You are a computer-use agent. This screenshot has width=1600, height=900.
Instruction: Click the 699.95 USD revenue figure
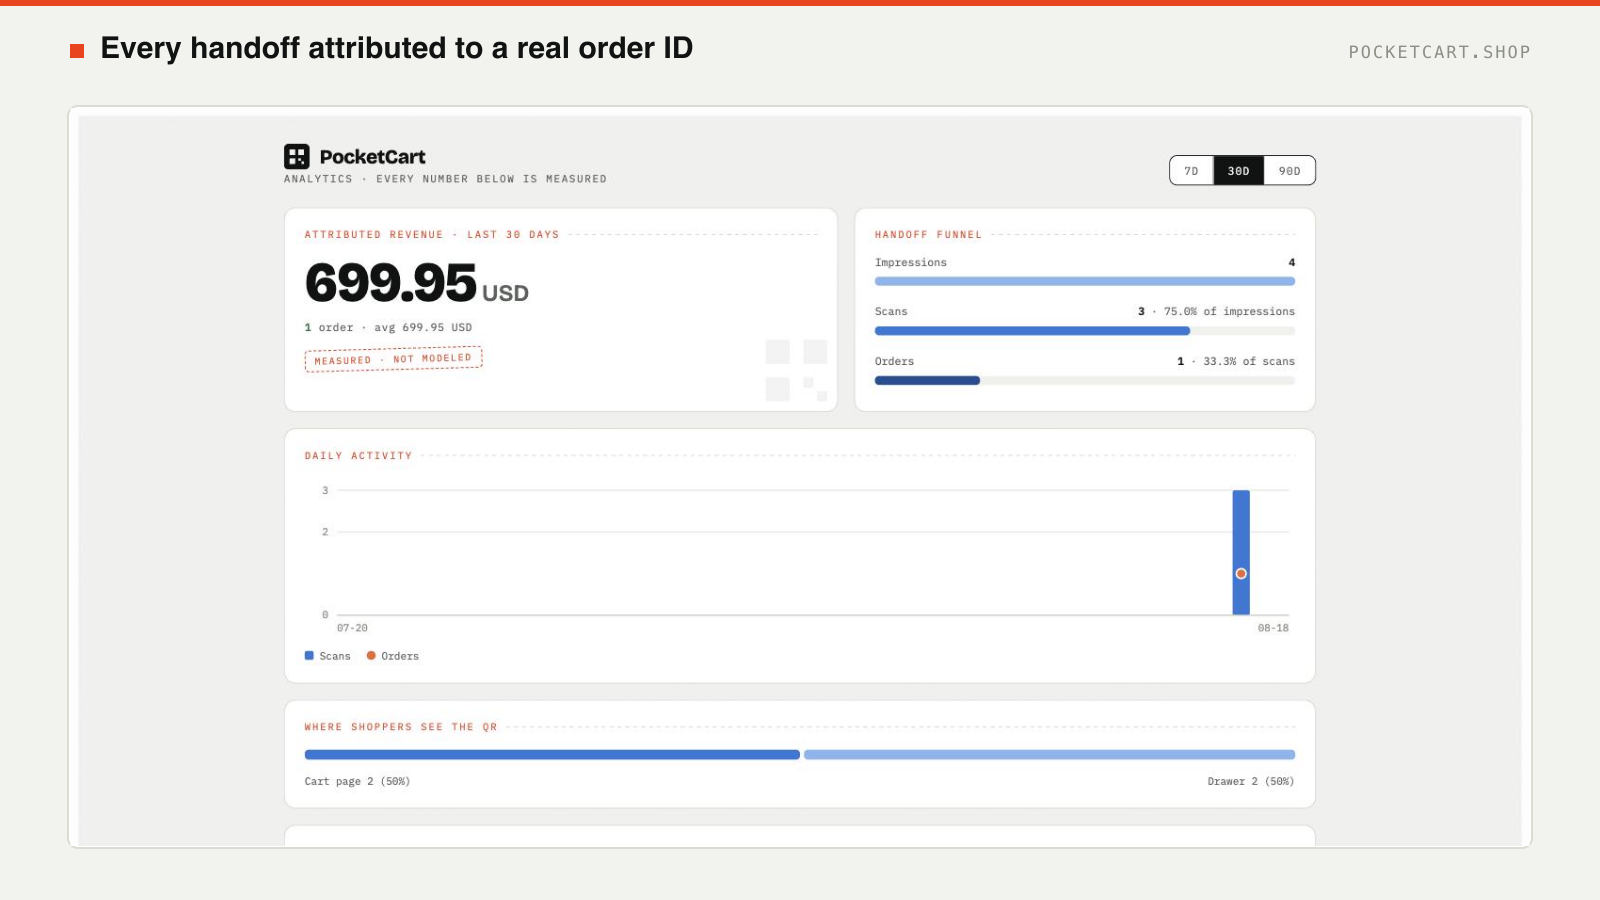(x=417, y=283)
